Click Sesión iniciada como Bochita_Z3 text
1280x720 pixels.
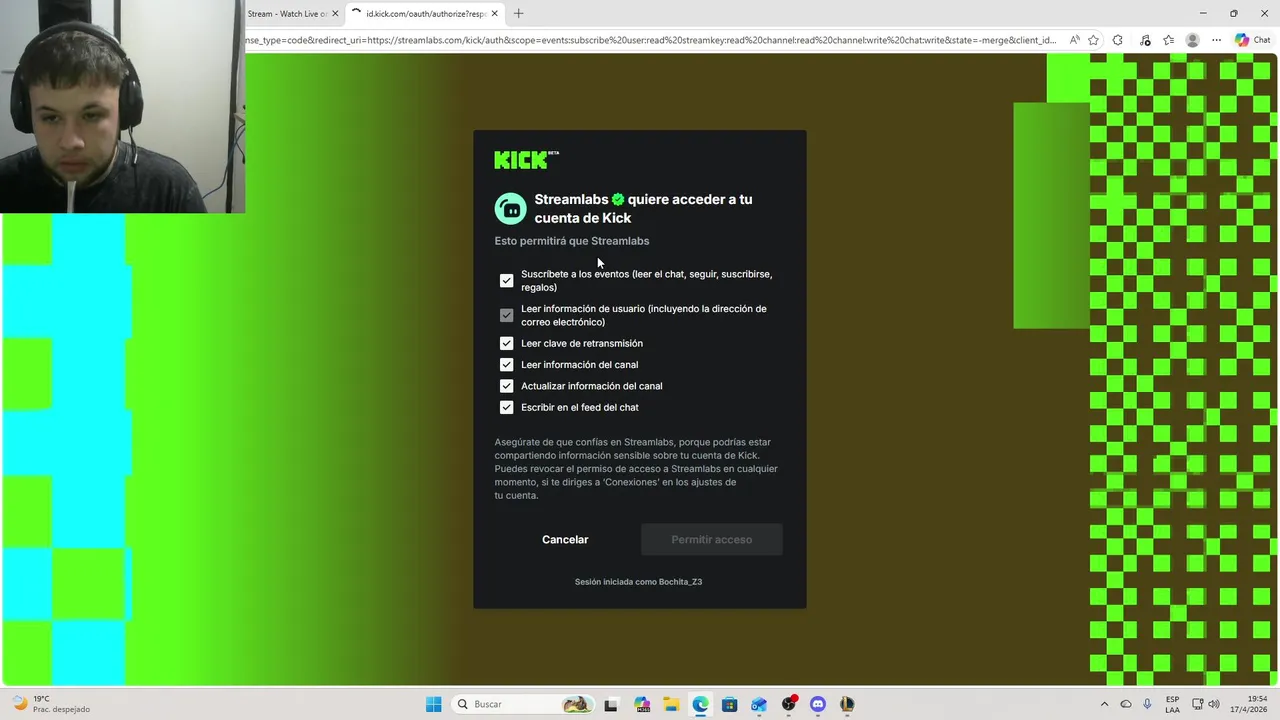638,582
